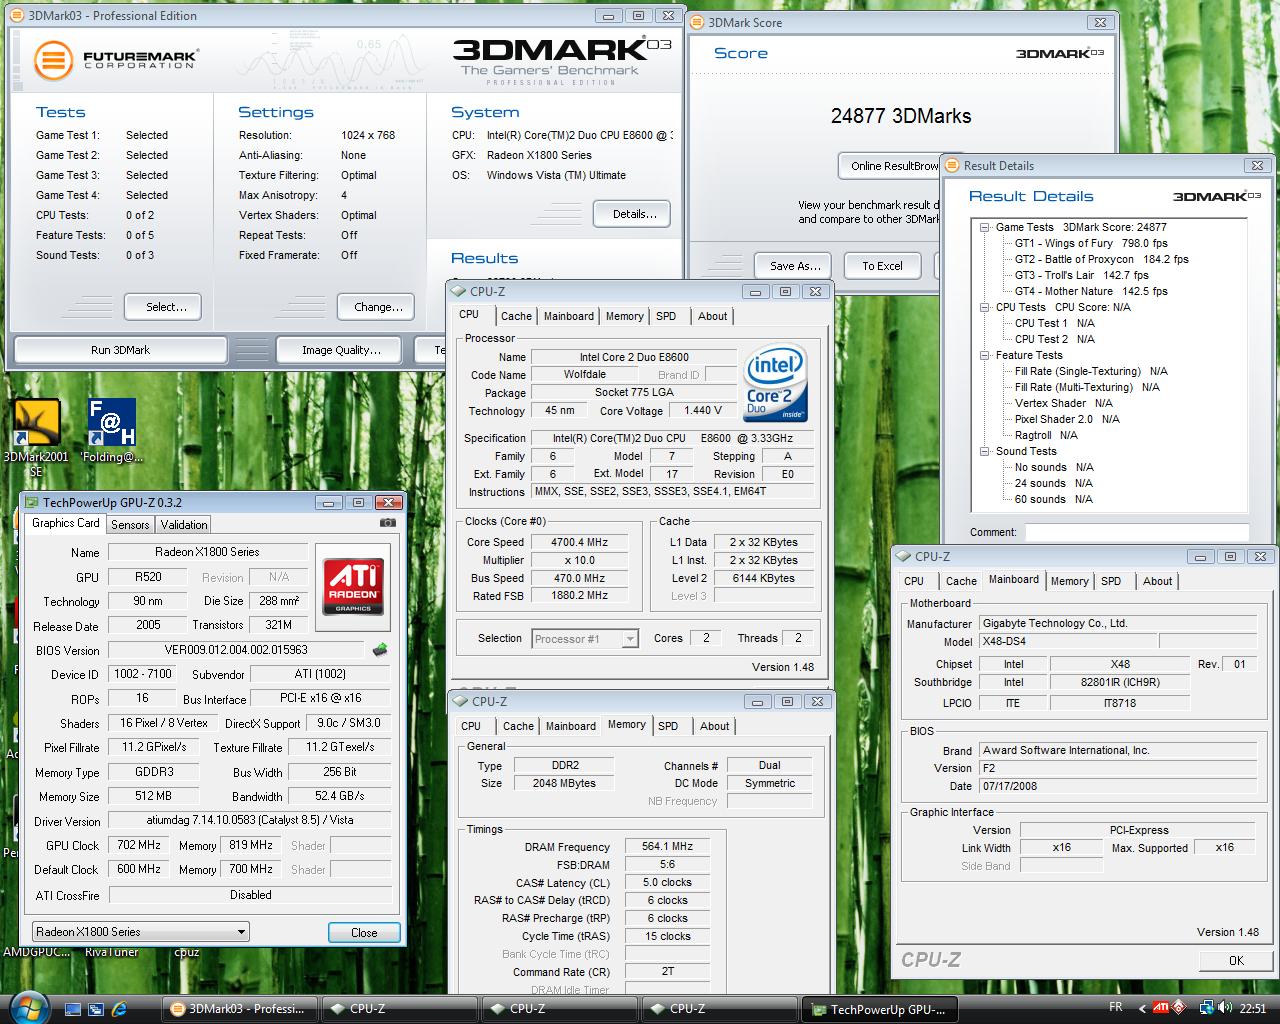The image size is (1280, 1024).
Task: Click GPU-Z save BIOS chip icon
Action: click(380, 650)
